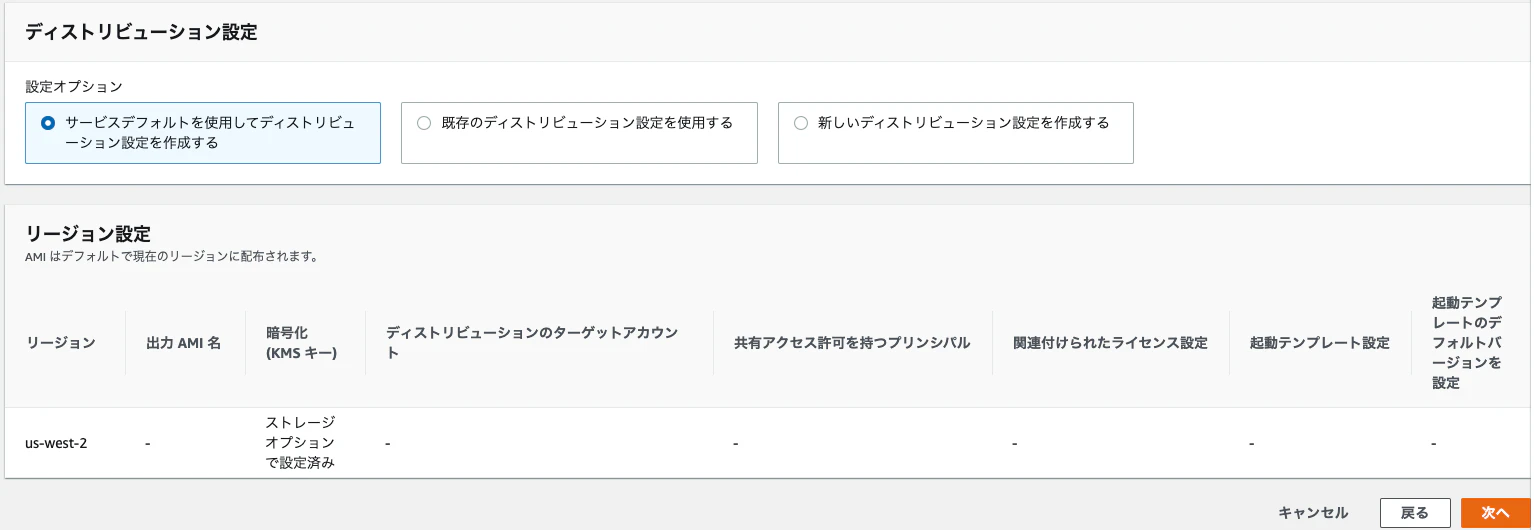Viewport: 1534px width, 530px height.
Task: Click 共有アクセス許可を持つプリンシパル column header
Action: (852, 343)
